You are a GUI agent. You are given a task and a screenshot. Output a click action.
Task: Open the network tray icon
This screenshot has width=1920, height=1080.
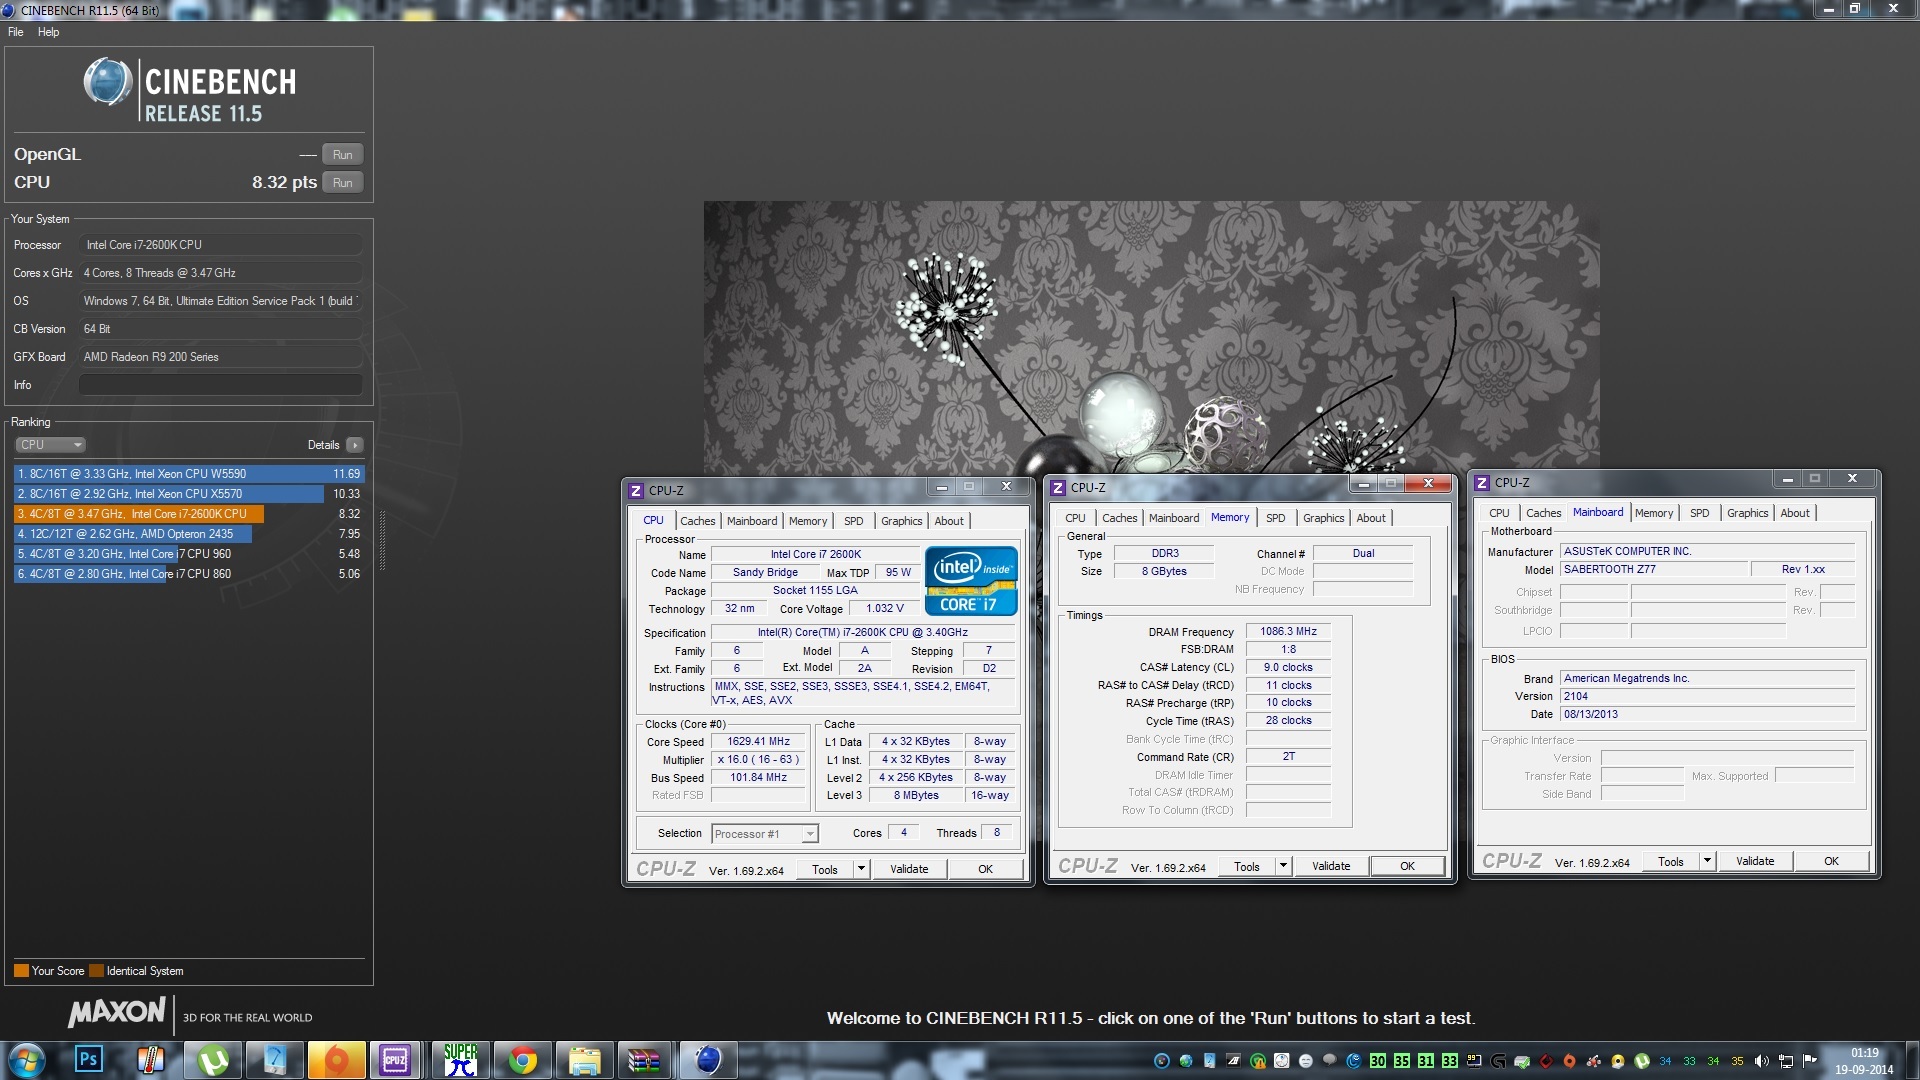point(1785,1061)
